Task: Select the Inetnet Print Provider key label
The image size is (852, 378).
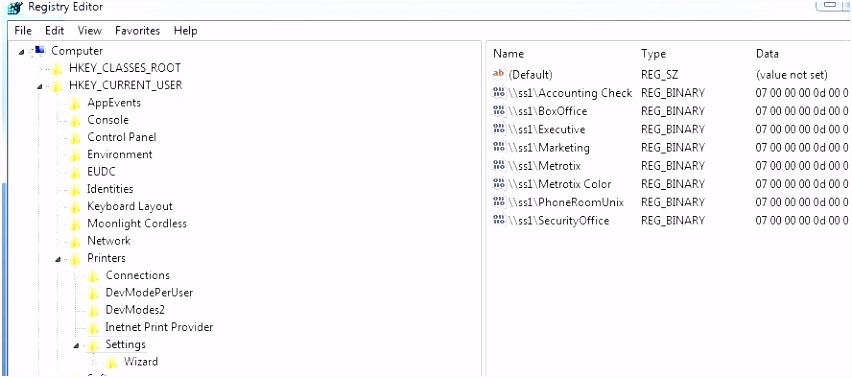Action: [159, 327]
